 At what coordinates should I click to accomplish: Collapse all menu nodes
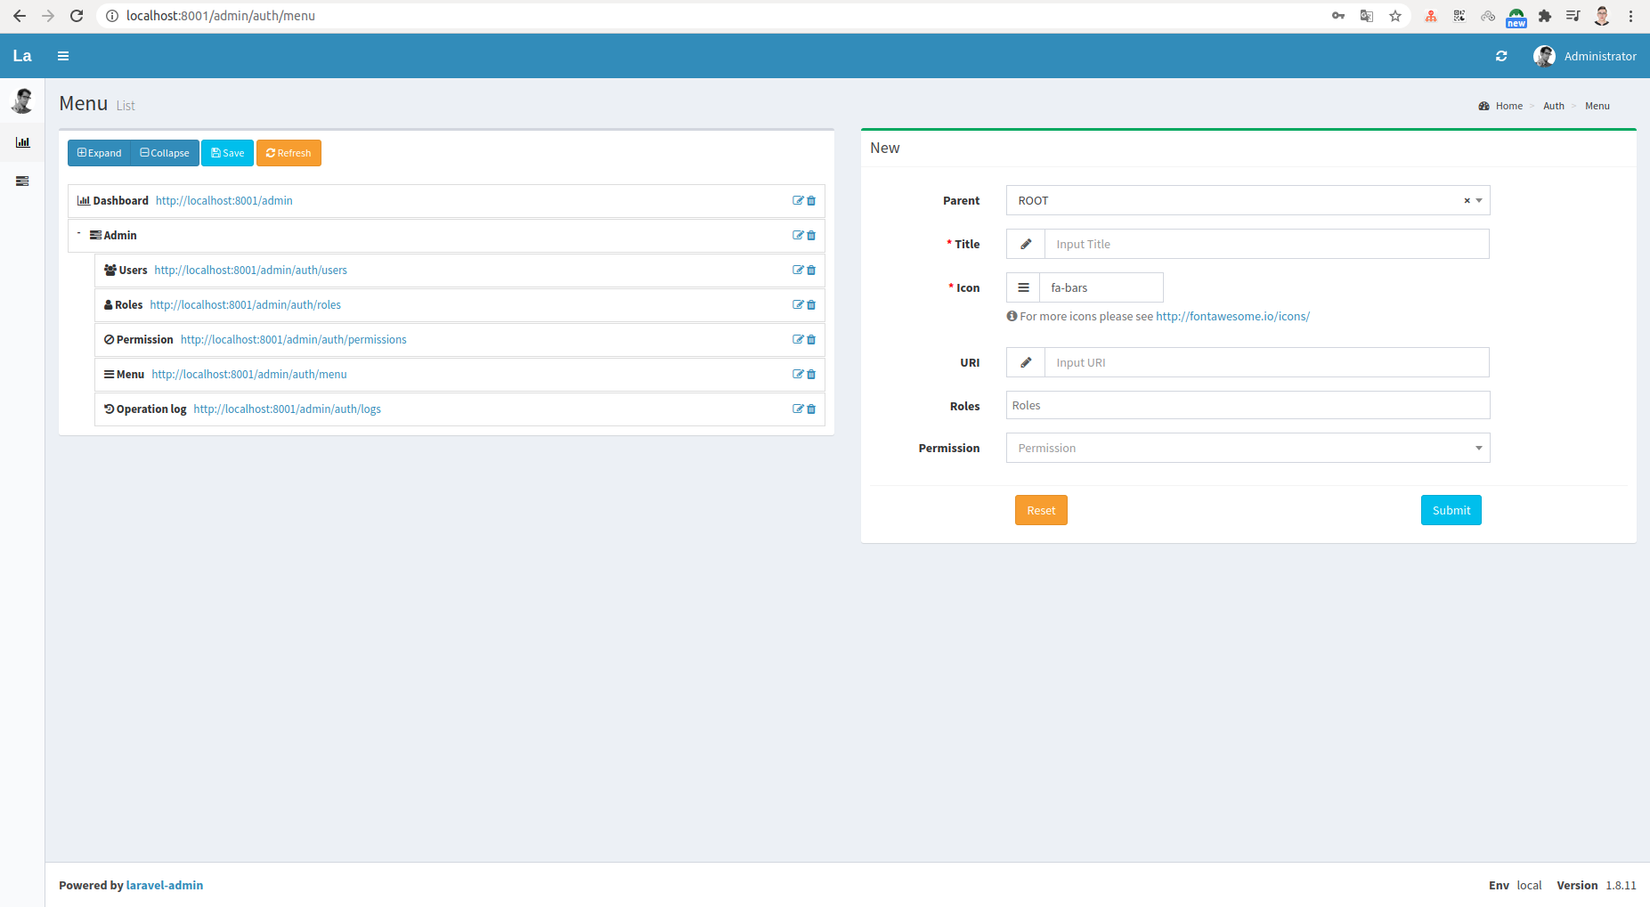coord(165,153)
